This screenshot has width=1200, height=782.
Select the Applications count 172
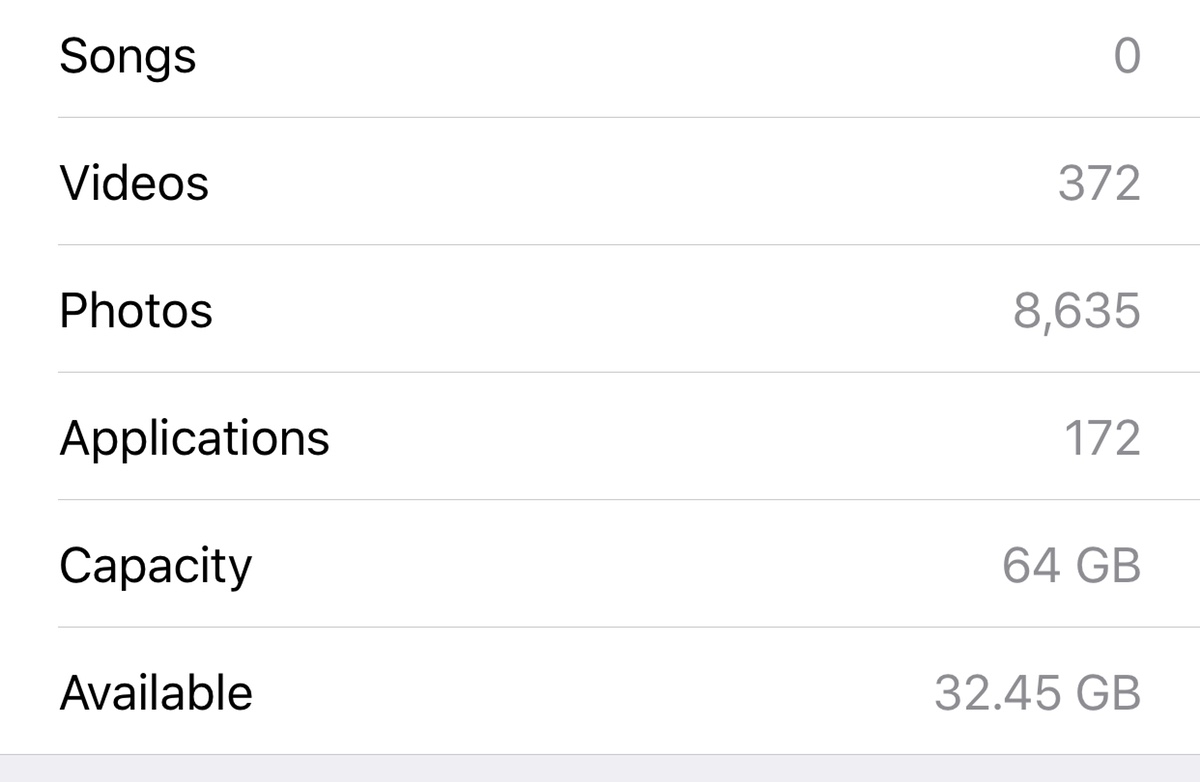pyautogui.click(x=1102, y=438)
